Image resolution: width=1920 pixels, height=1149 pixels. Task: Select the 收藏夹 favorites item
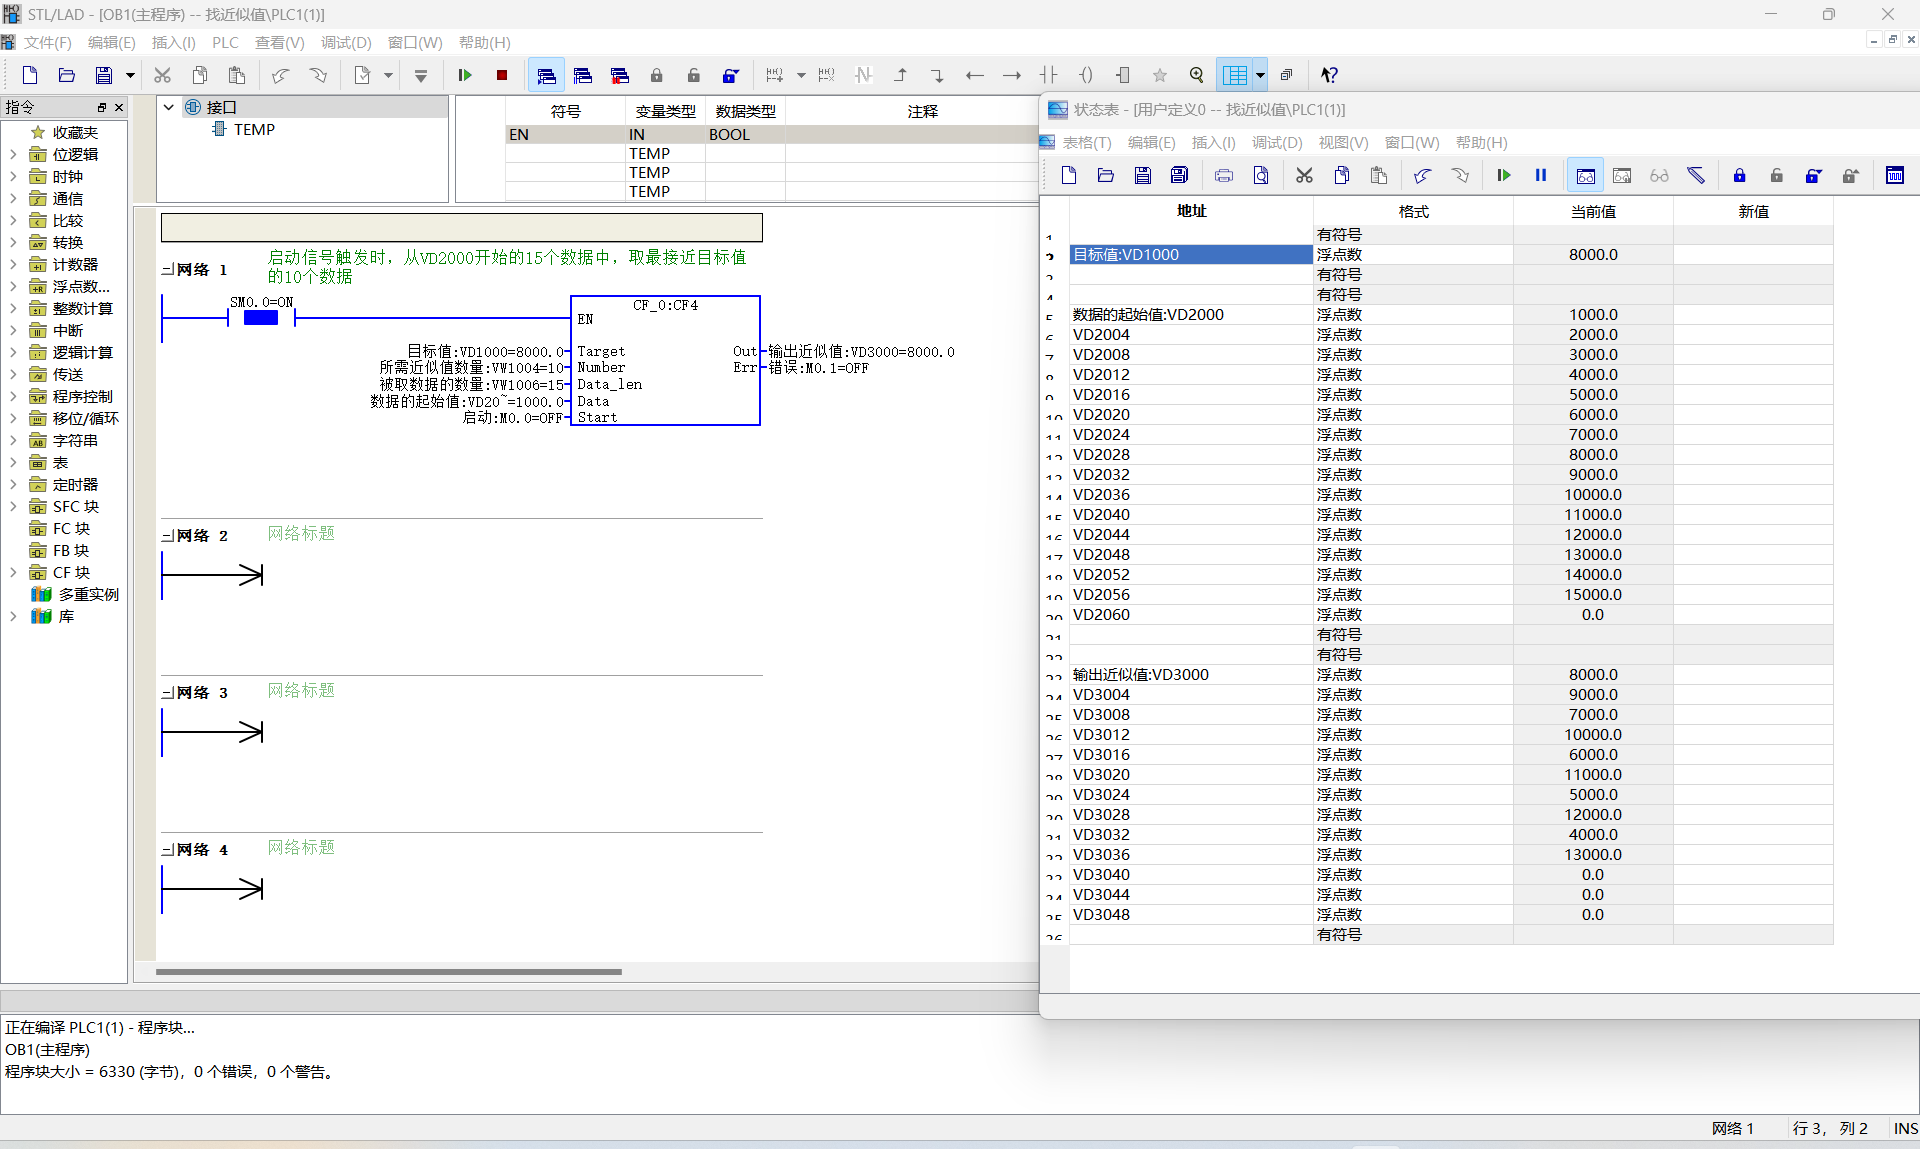[75, 132]
